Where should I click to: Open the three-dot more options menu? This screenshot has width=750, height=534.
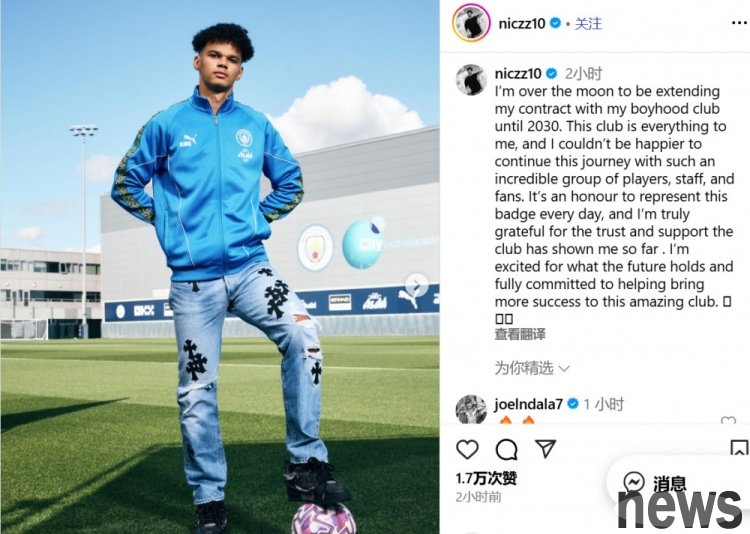pyautogui.click(x=739, y=23)
